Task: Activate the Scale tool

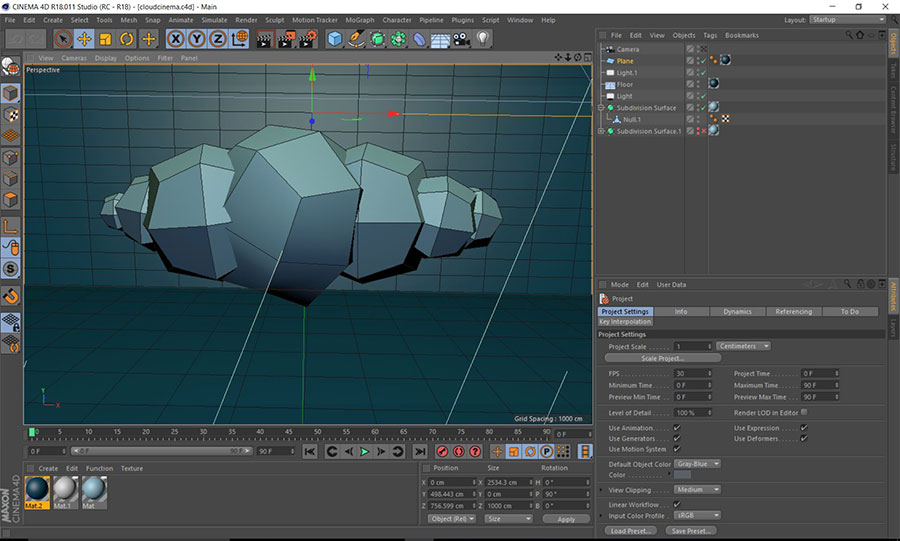Action: coord(106,39)
